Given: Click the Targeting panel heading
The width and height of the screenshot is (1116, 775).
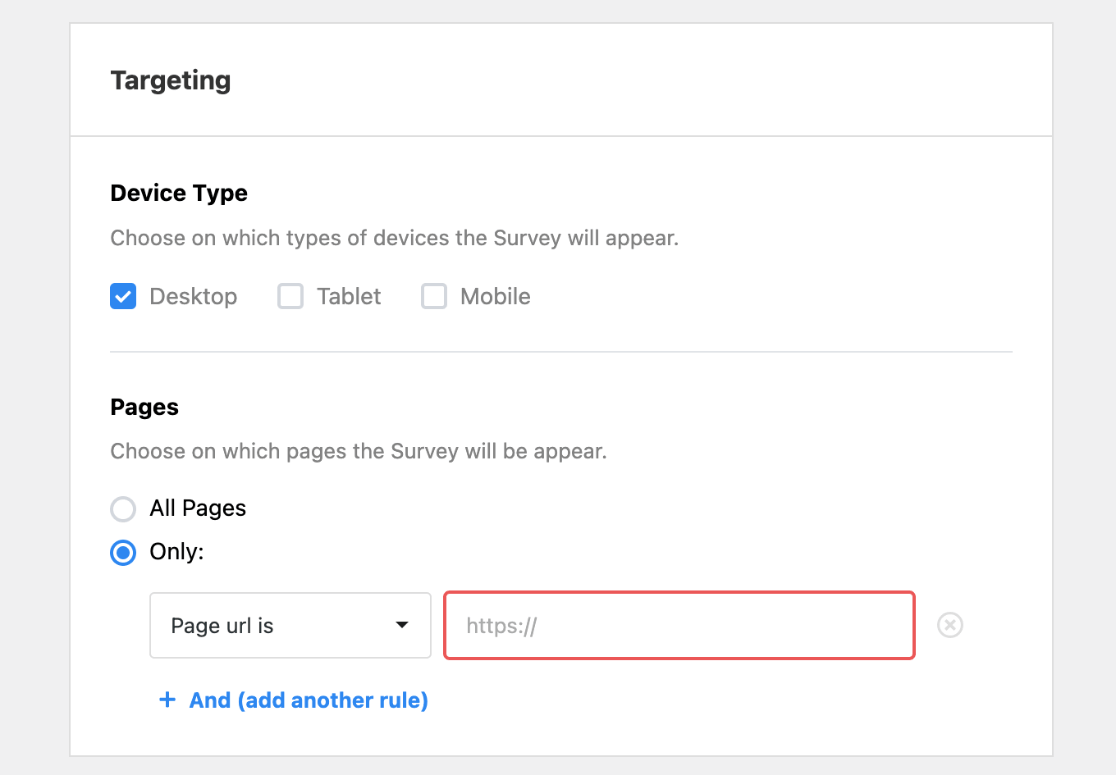Looking at the screenshot, I should pos(171,80).
